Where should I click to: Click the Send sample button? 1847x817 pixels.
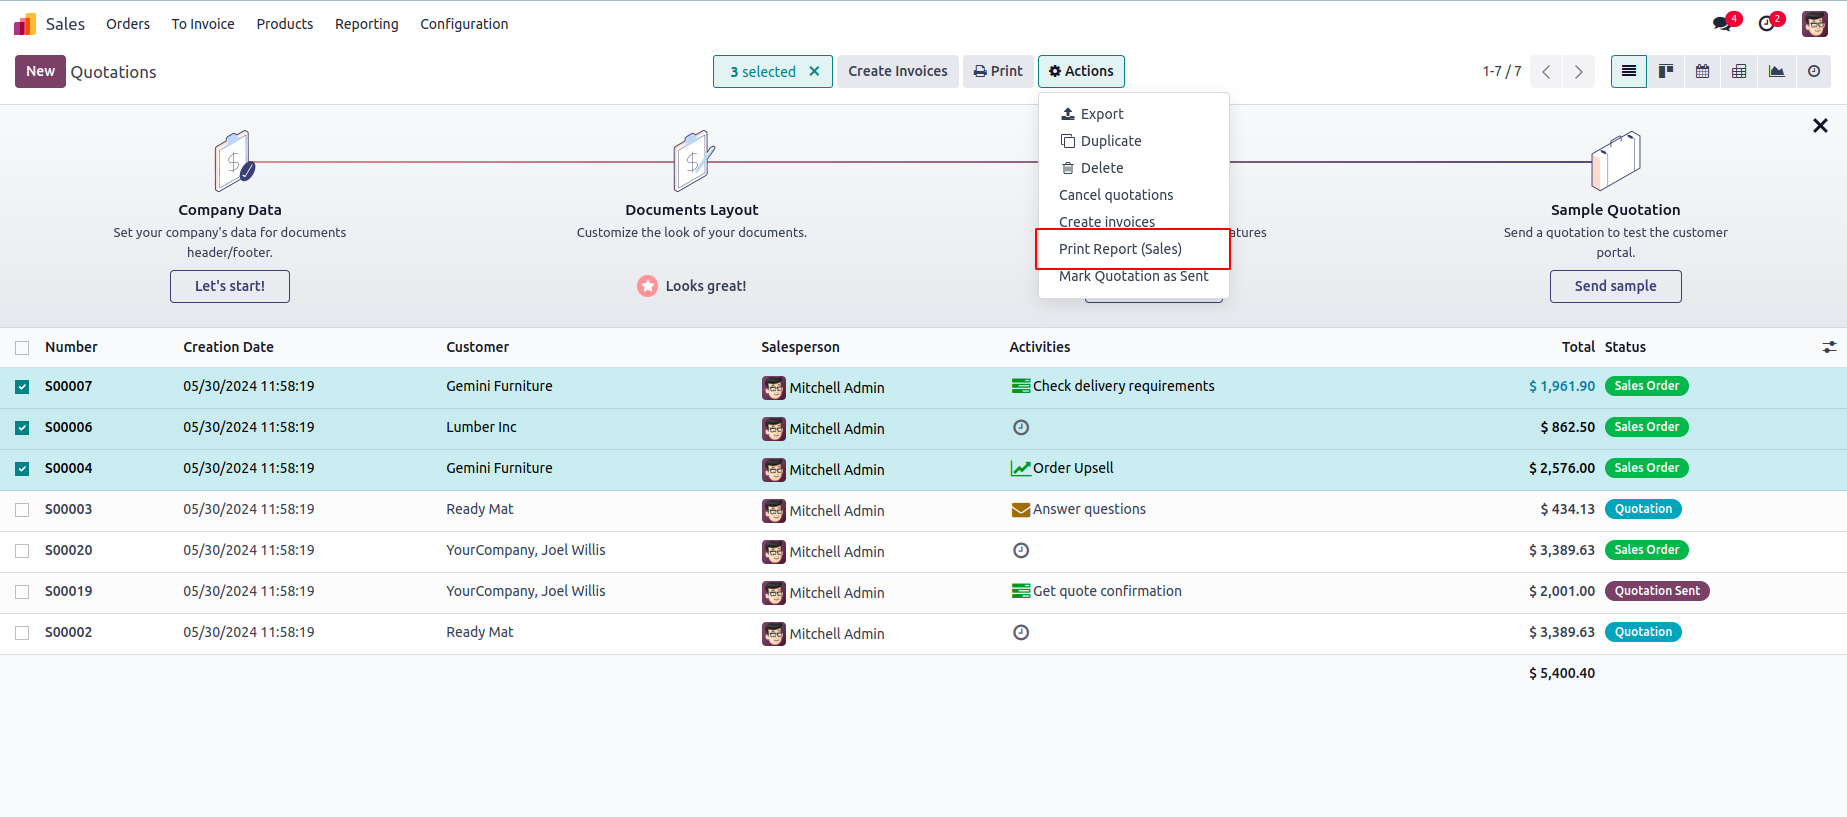[x=1615, y=286]
